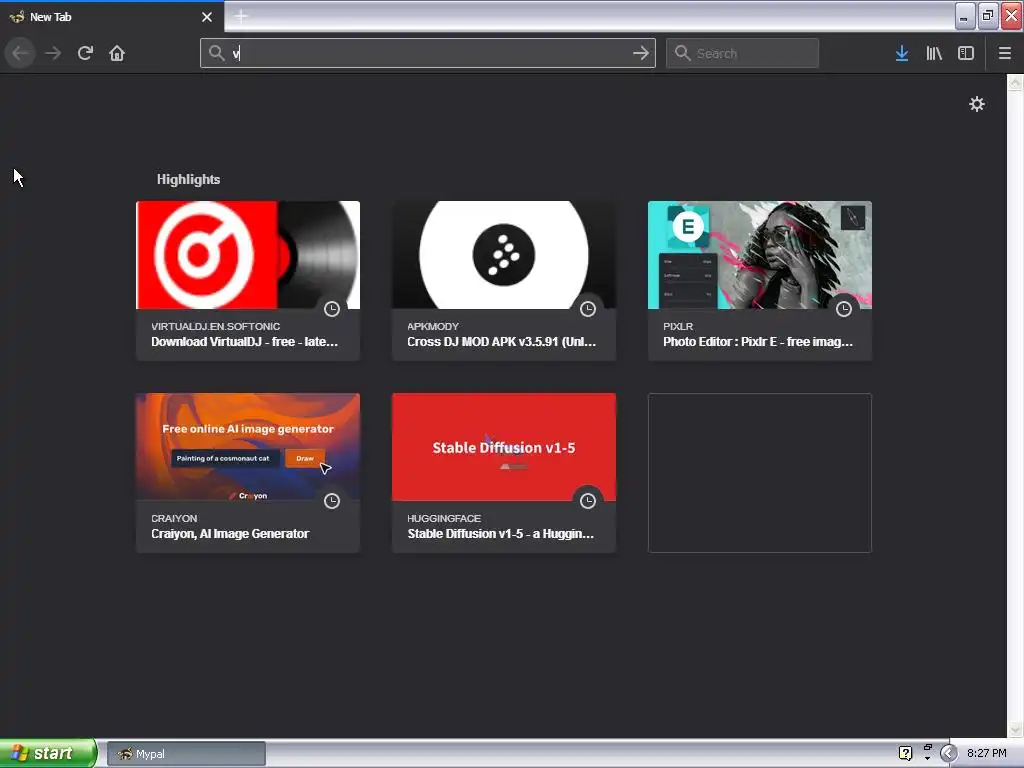Go forward with the Forward arrow button
The image size is (1024, 768).
(x=53, y=53)
